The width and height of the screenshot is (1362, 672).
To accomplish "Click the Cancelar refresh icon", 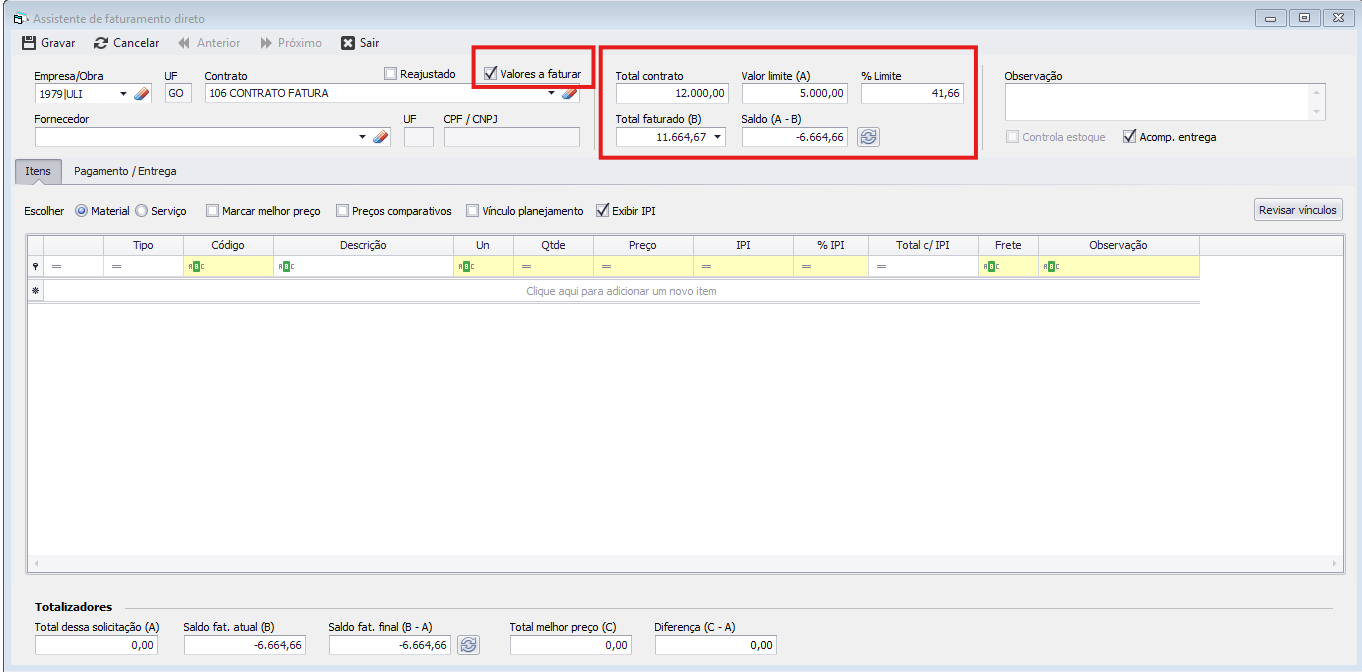I will coord(101,43).
